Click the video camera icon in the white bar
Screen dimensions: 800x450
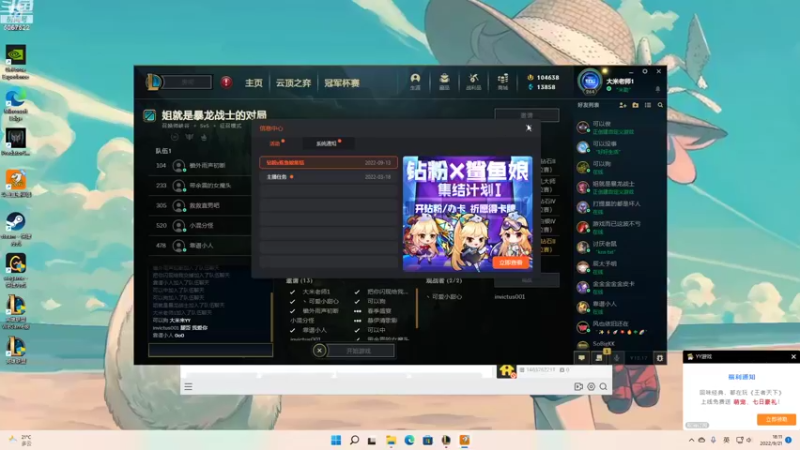(578, 387)
